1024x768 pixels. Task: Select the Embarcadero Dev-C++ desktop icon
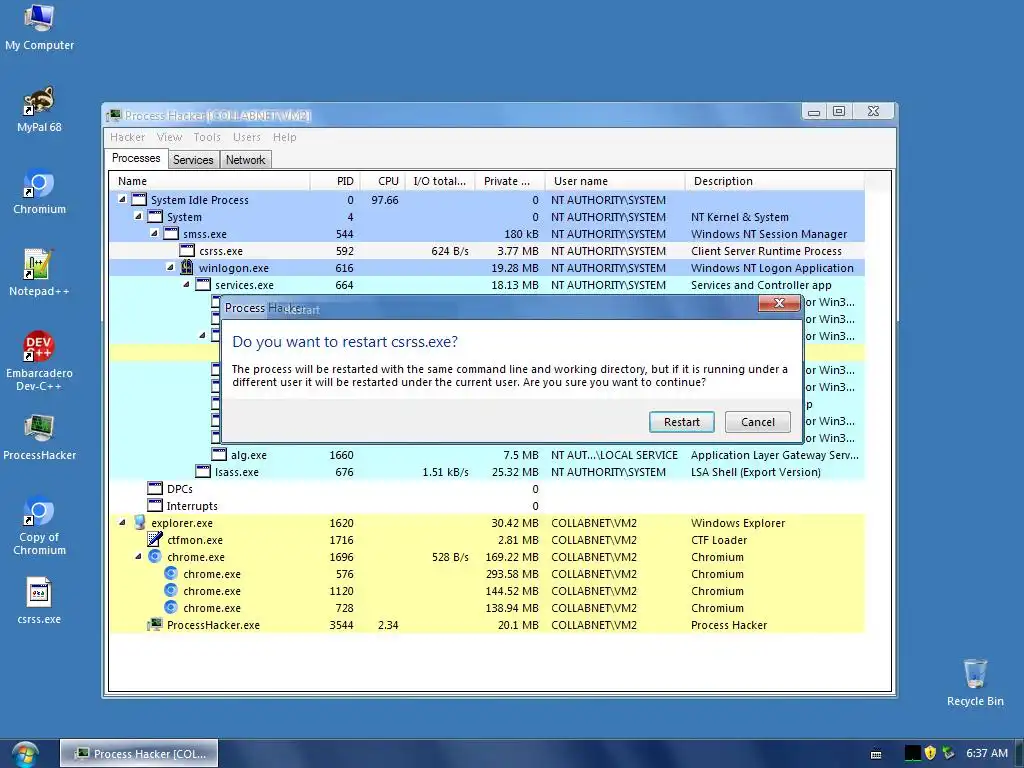click(39, 362)
